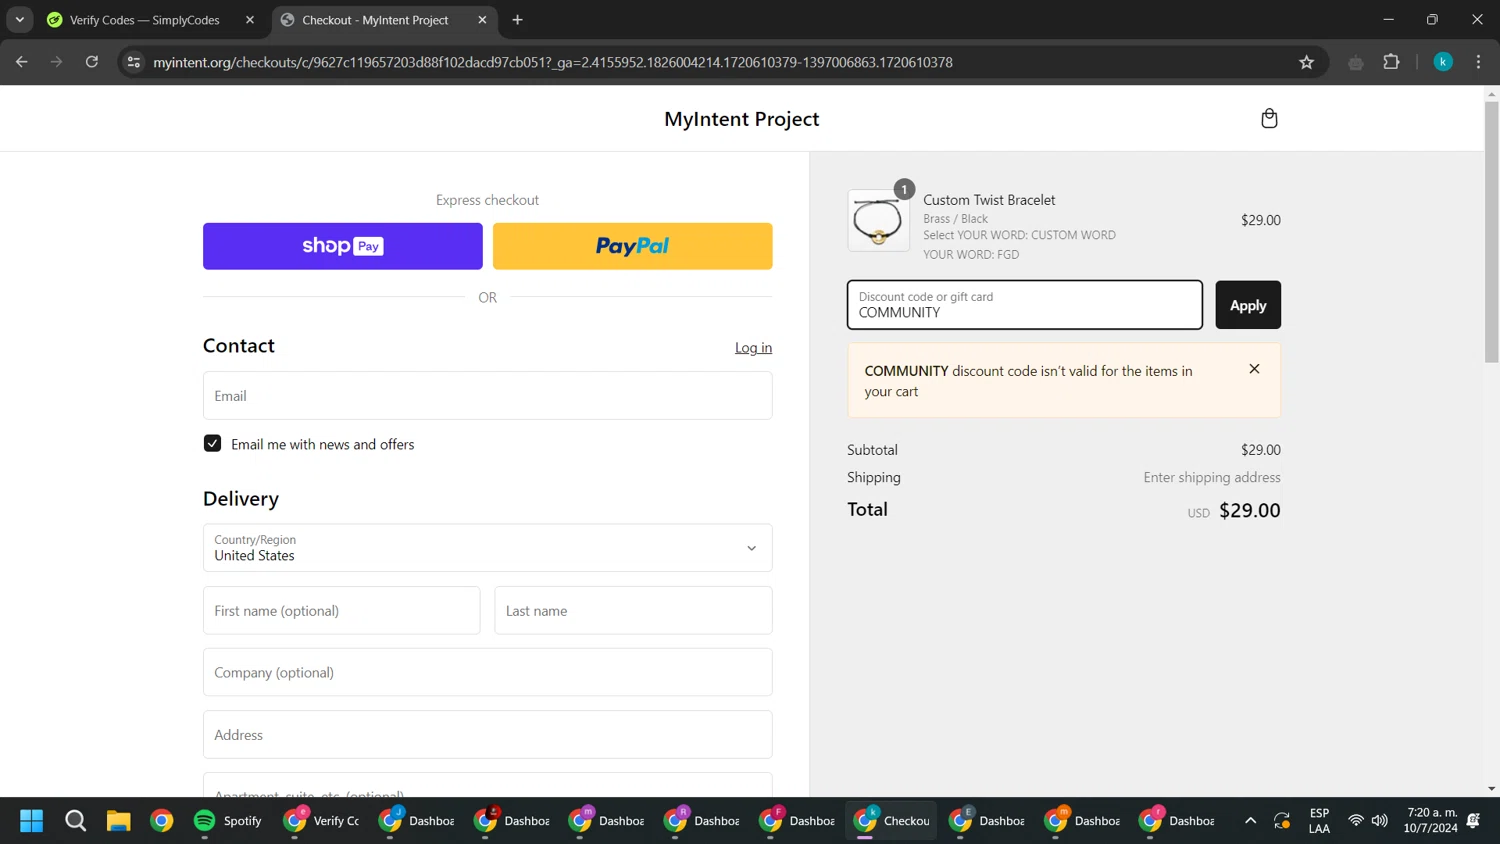Focus the Last name field
Image resolution: width=1500 pixels, height=844 pixels.
(634, 610)
